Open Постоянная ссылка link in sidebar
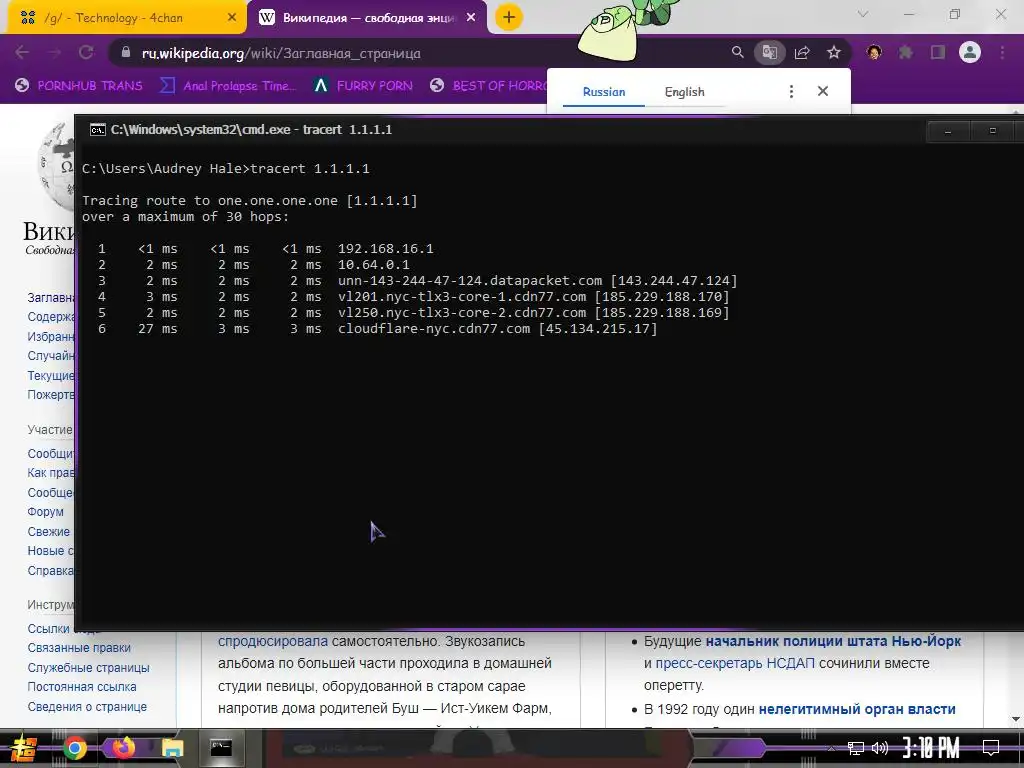Viewport: 1024px width, 768px height. [x=82, y=687]
